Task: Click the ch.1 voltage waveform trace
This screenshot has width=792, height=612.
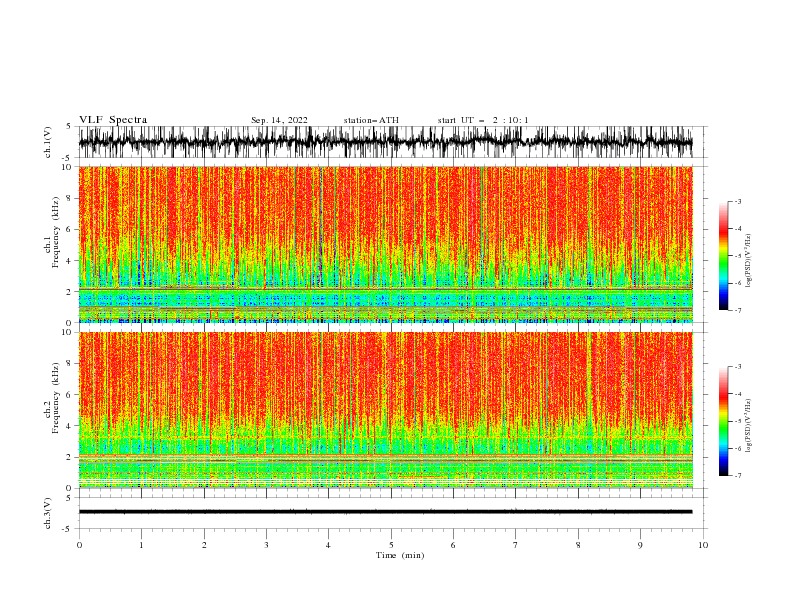Action: (x=385, y=142)
